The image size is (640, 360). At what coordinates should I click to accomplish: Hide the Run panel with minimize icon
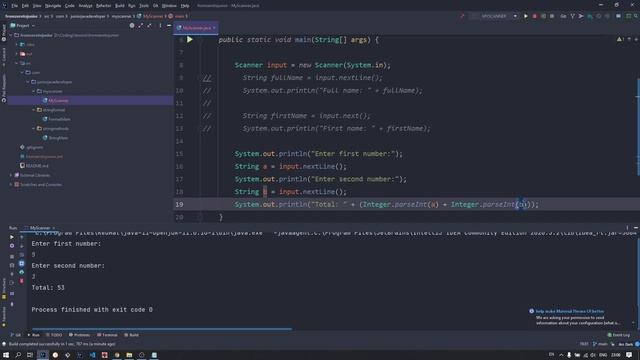[636, 228]
